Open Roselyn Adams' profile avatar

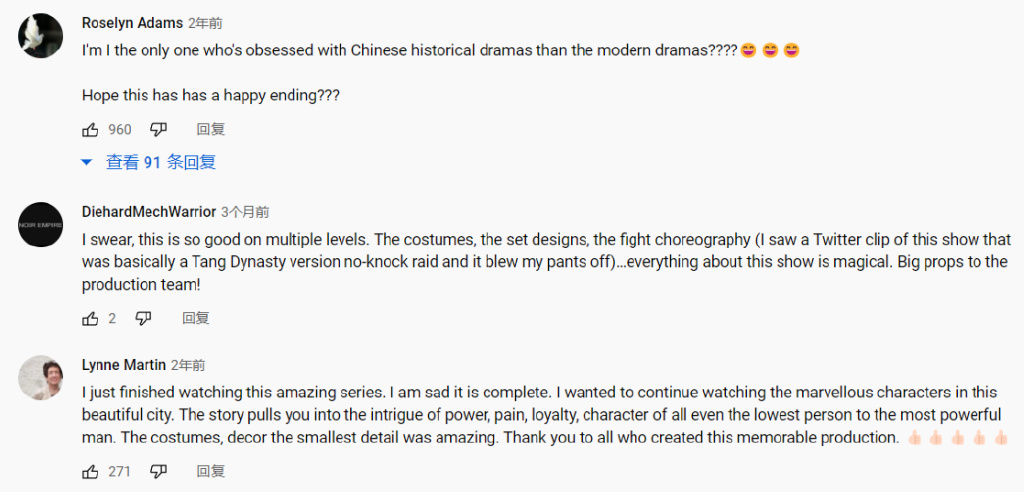point(41,36)
